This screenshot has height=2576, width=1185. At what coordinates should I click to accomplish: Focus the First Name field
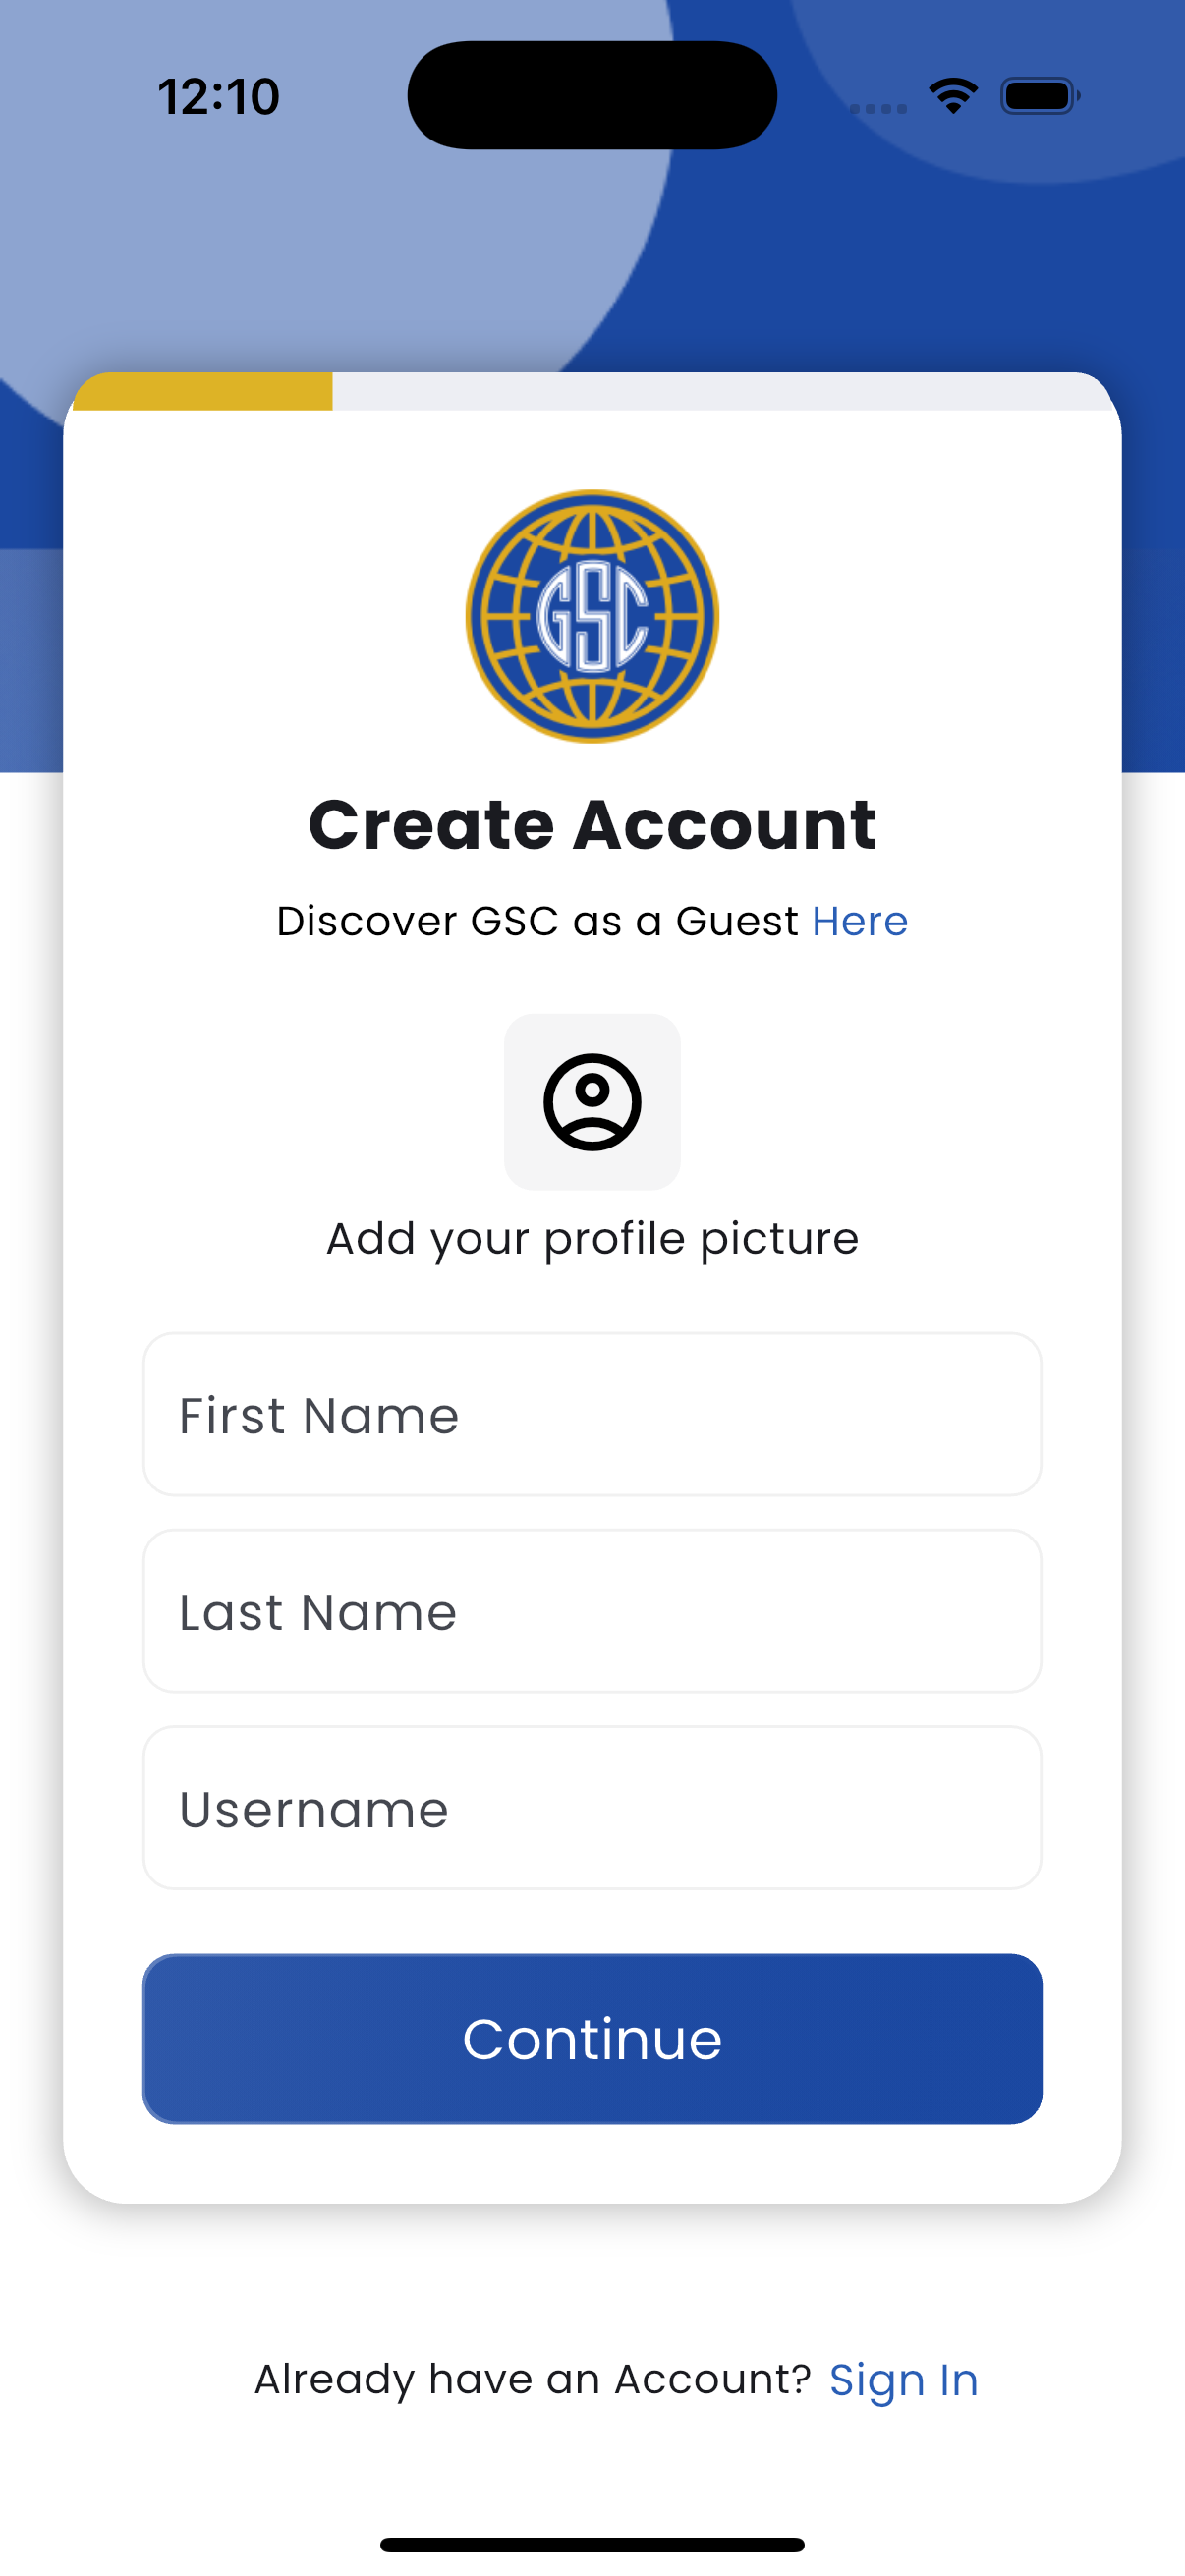592,1414
